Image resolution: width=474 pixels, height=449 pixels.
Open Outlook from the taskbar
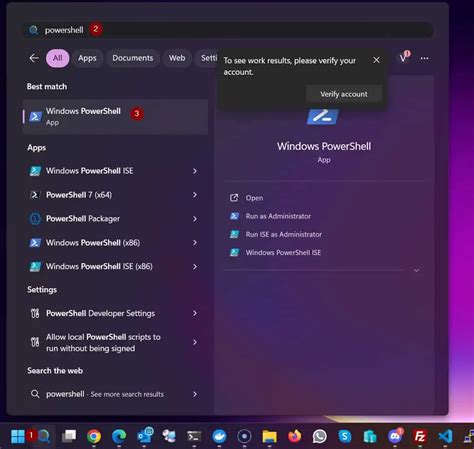pos(144,435)
